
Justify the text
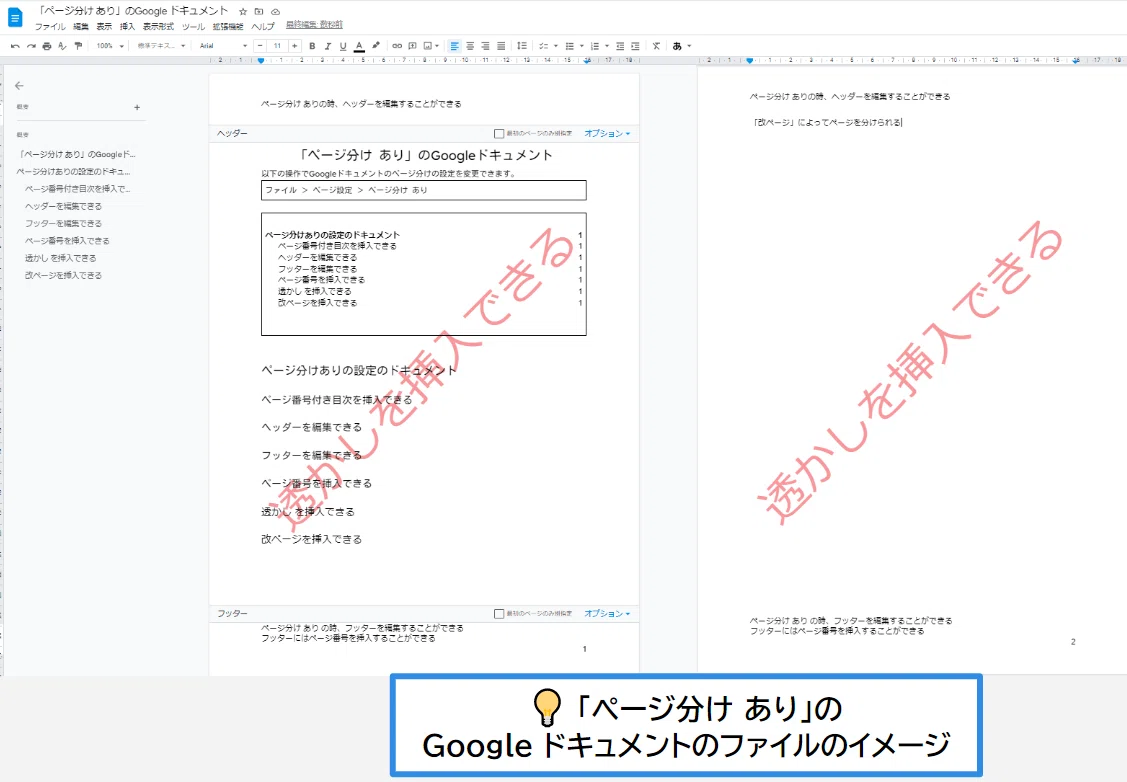click(501, 46)
